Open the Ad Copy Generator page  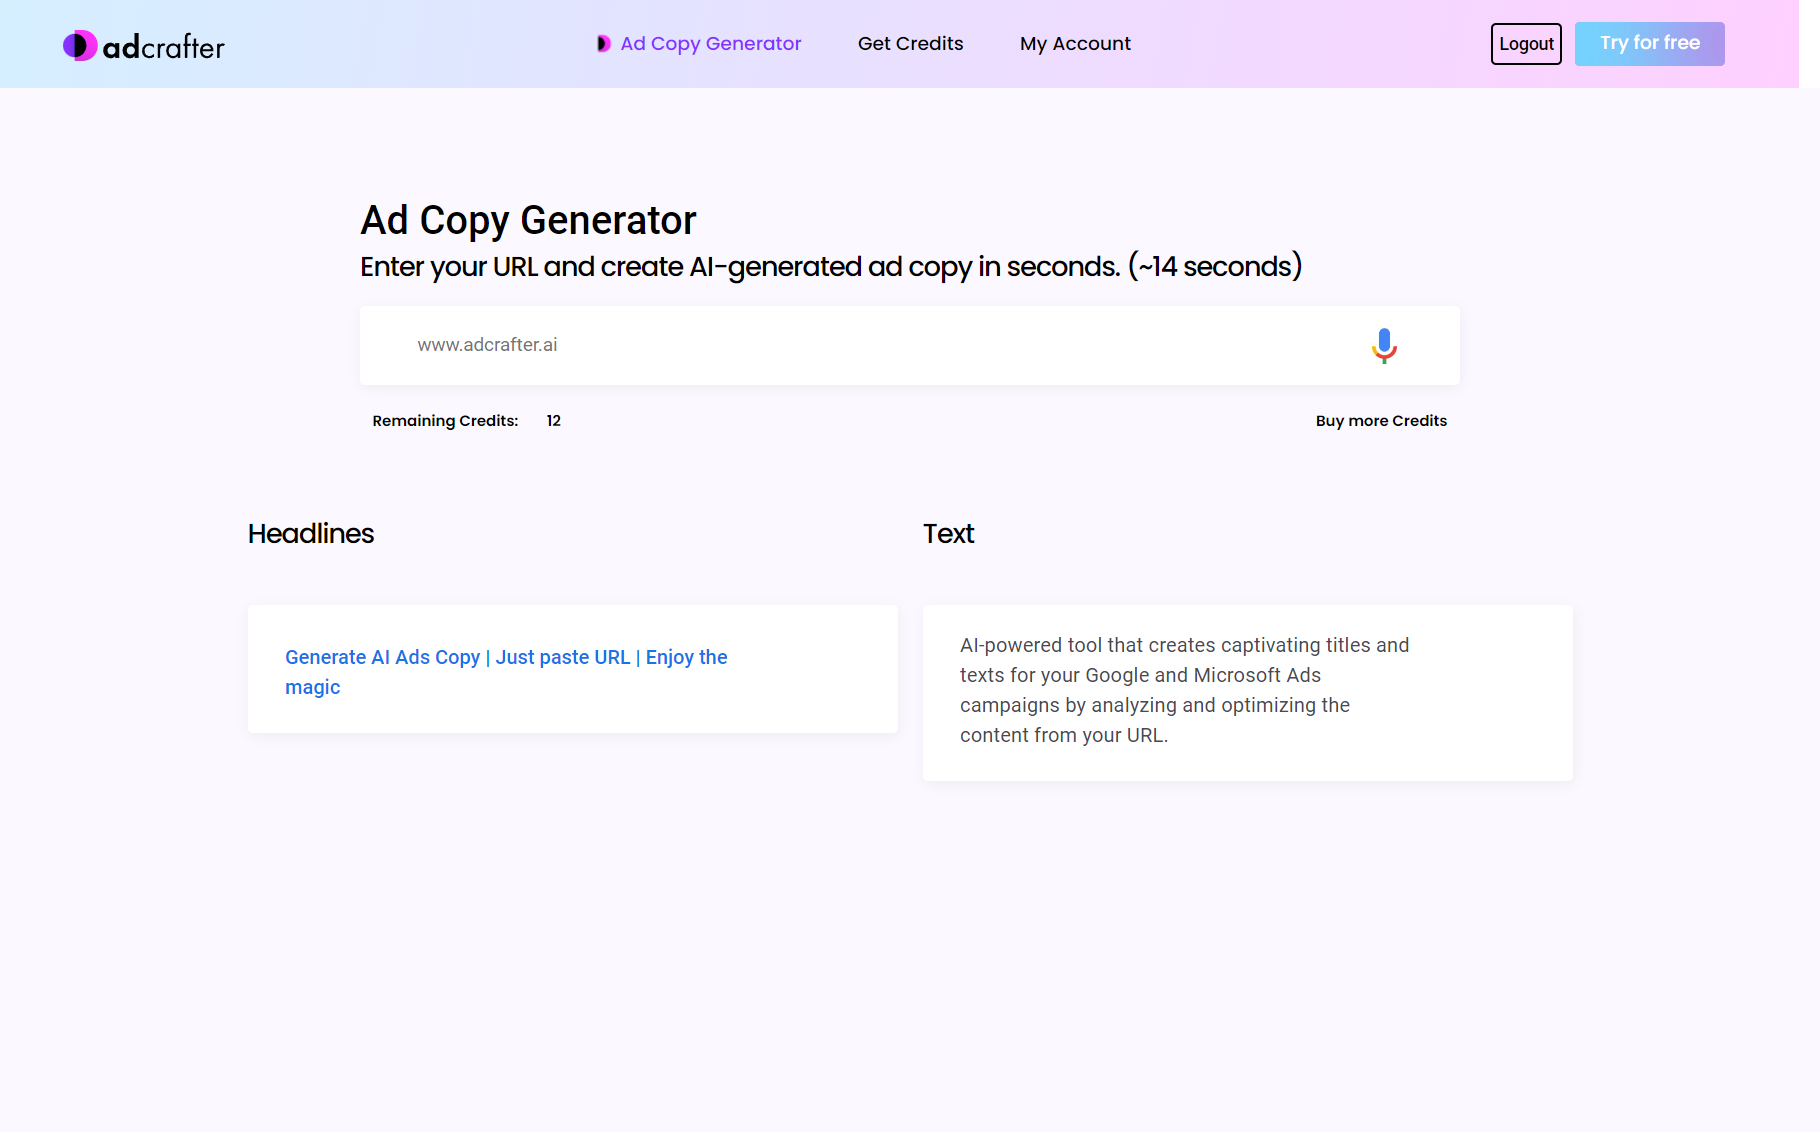click(x=710, y=43)
